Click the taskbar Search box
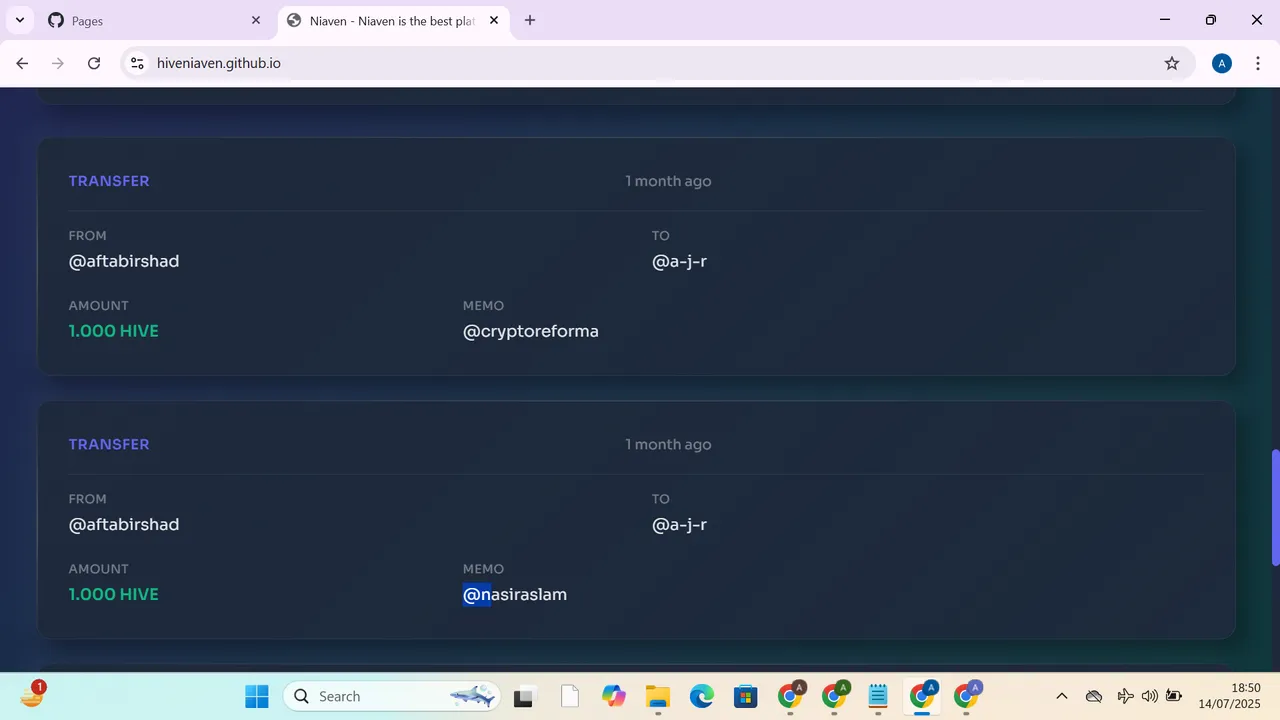1280x720 pixels. (391, 696)
